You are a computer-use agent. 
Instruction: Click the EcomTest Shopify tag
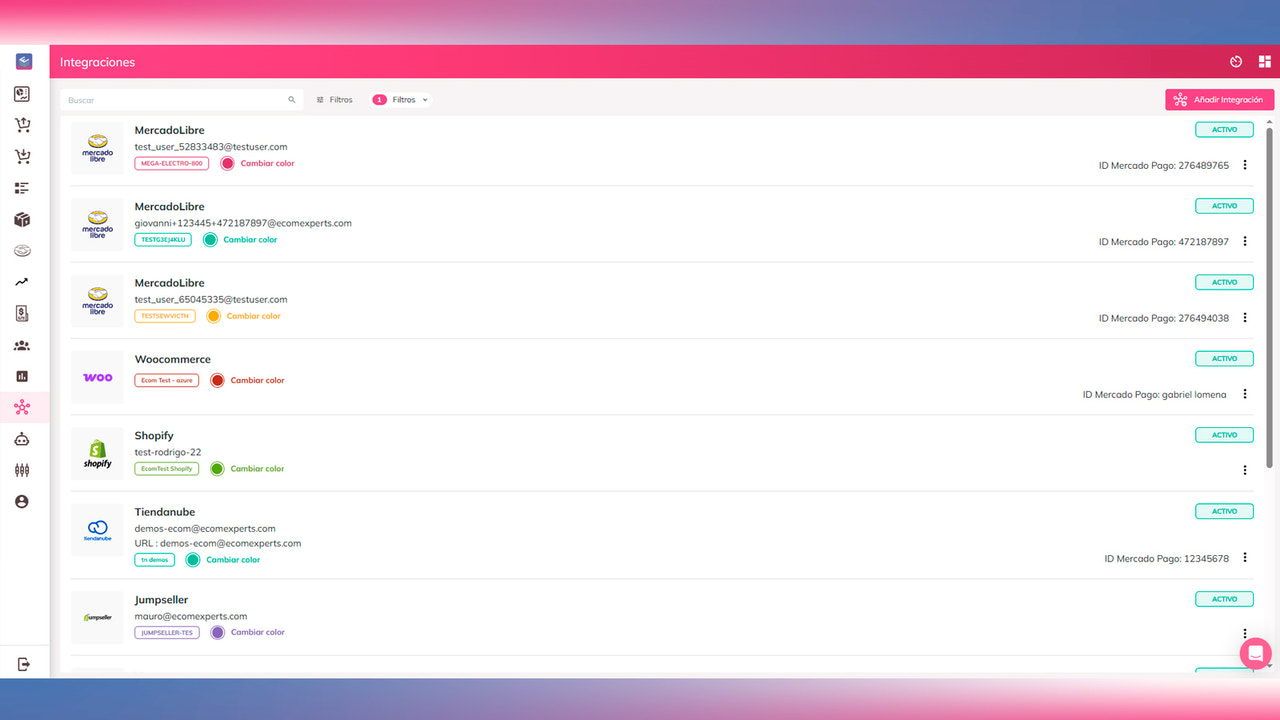coord(167,468)
